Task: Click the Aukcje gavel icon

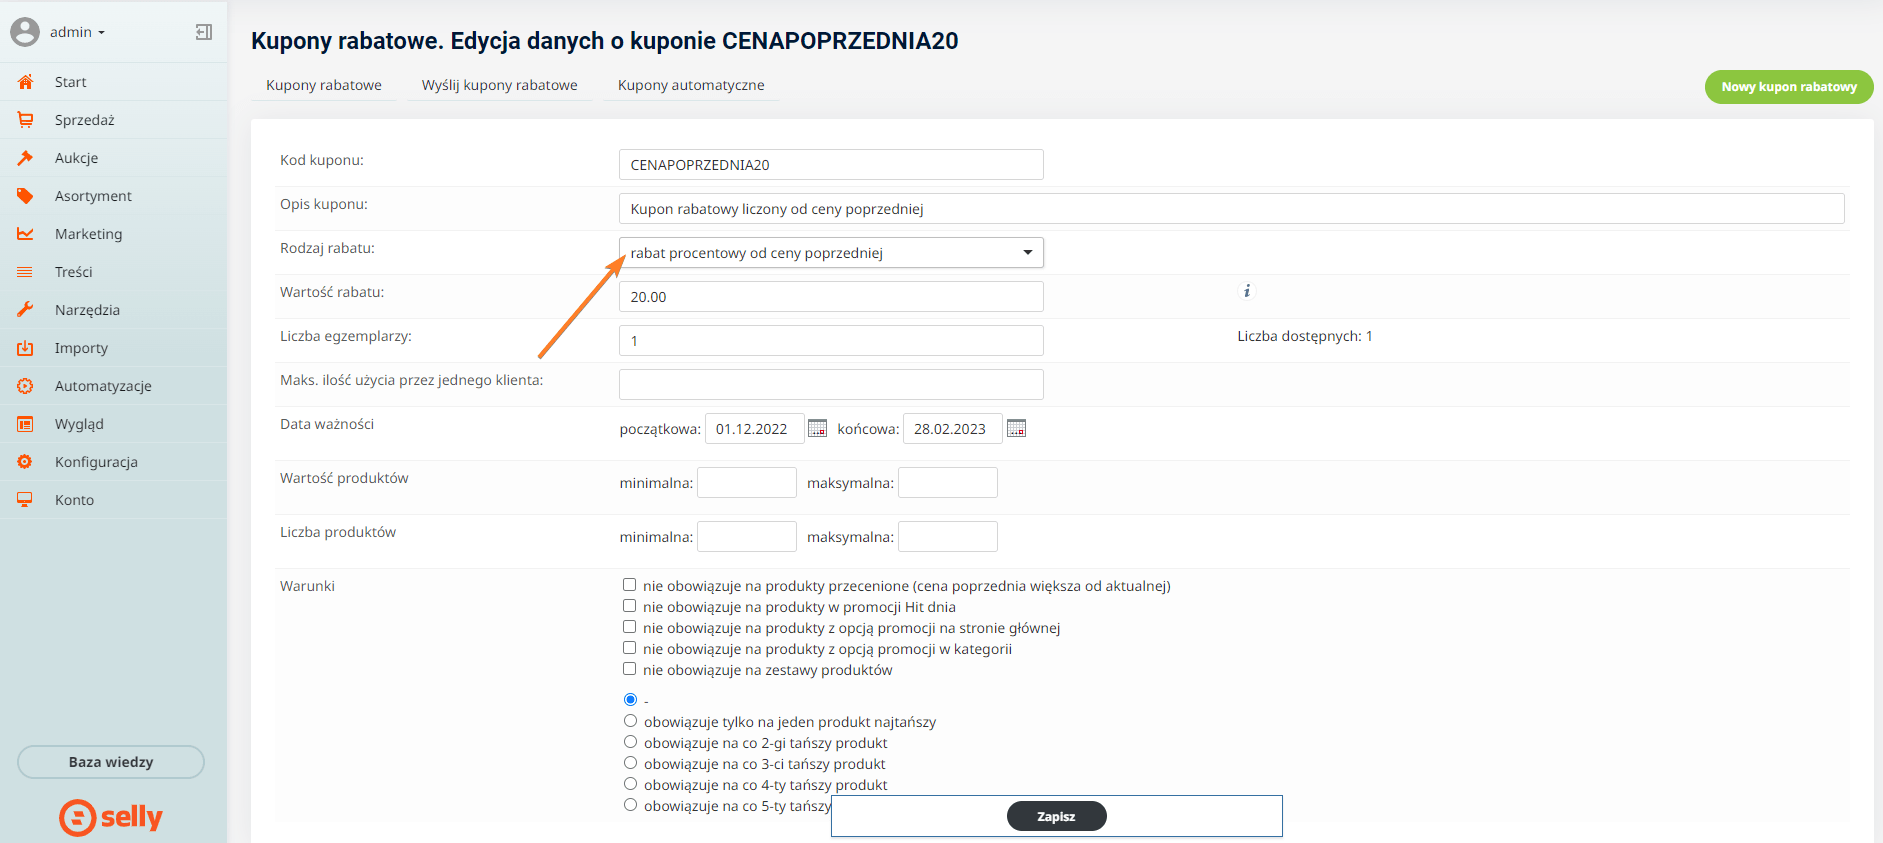Action: coord(25,158)
